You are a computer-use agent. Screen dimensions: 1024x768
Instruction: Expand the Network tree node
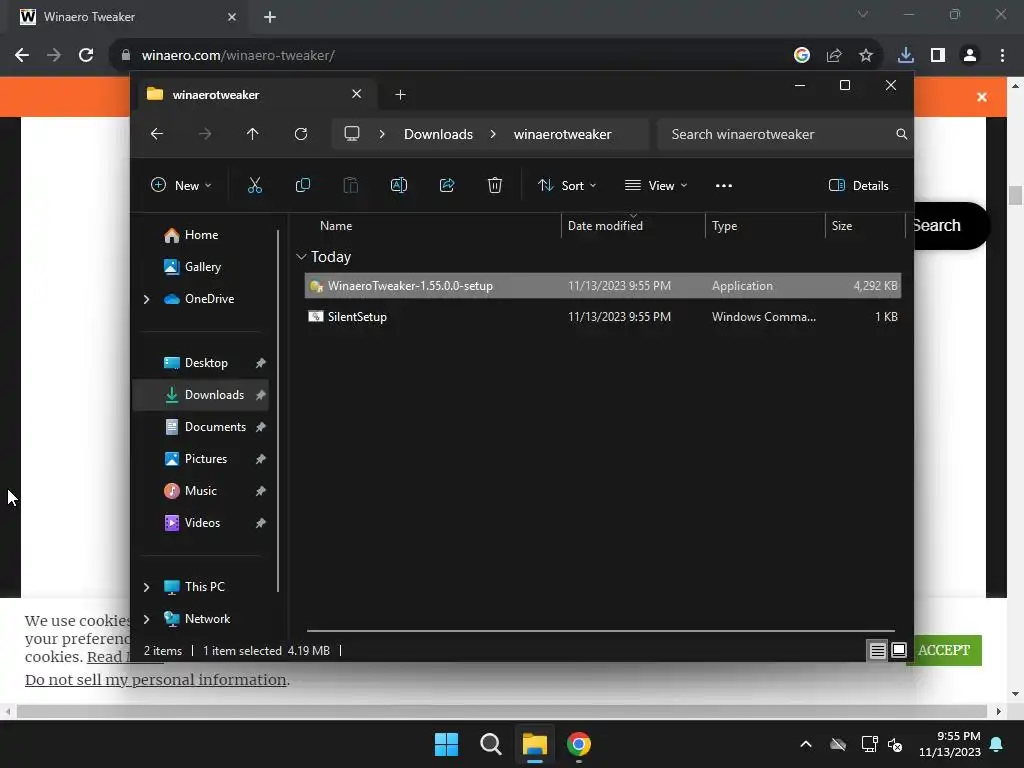click(146, 619)
